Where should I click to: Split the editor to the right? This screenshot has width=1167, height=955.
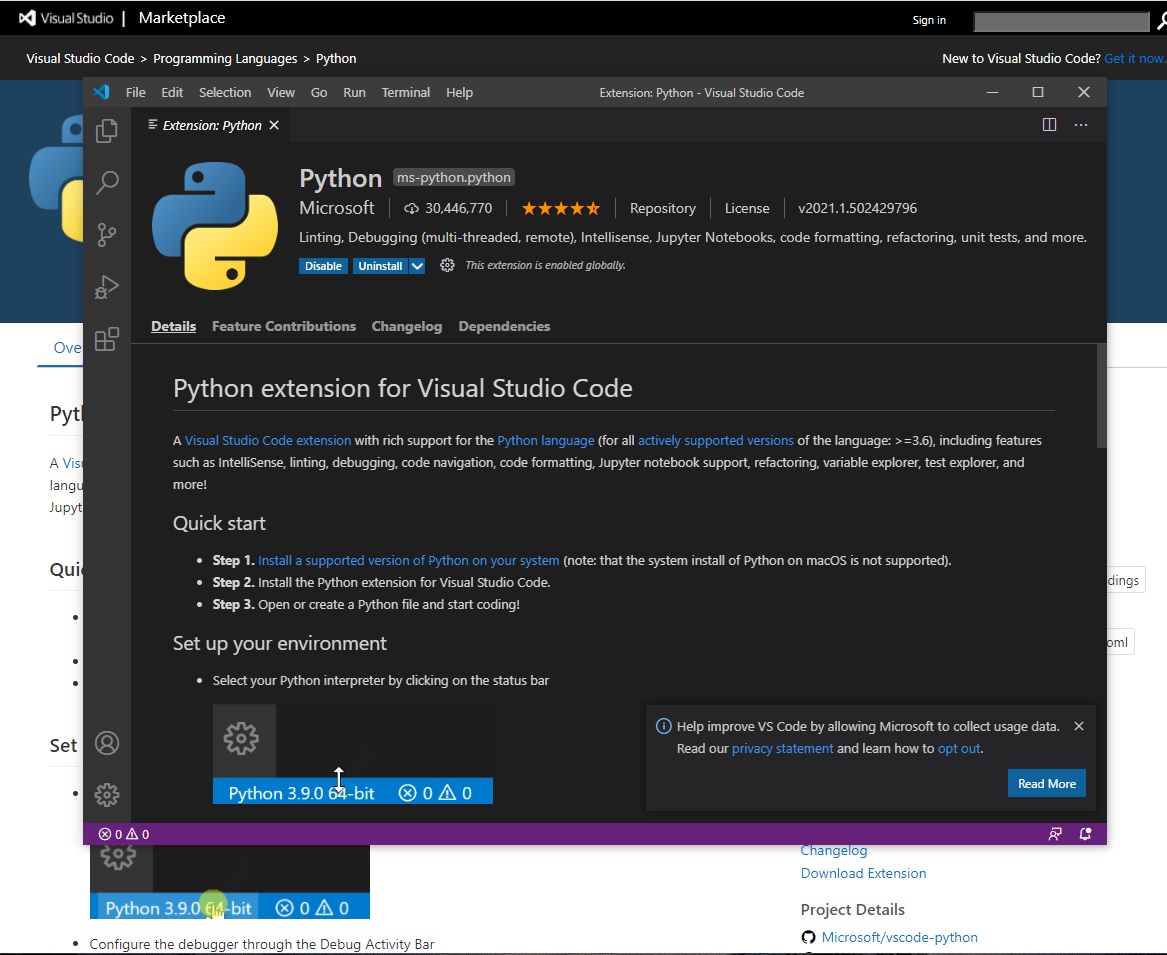pyautogui.click(x=1049, y=125)
